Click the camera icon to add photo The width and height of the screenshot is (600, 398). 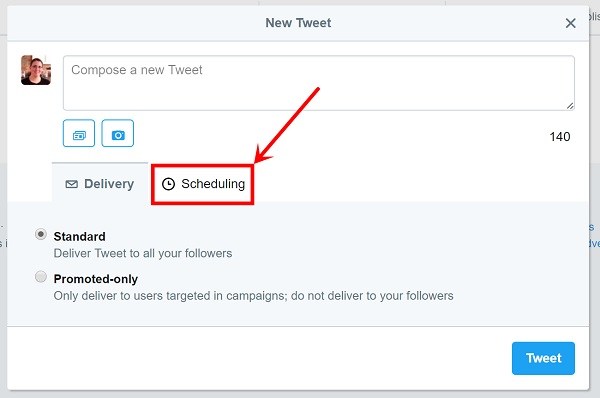117,133
